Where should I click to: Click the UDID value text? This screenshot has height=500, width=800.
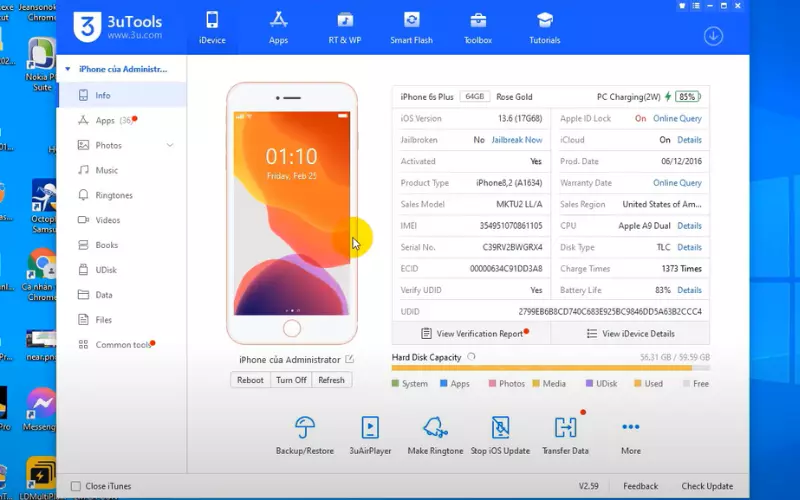pyautogui.click(x=610, y=311)
